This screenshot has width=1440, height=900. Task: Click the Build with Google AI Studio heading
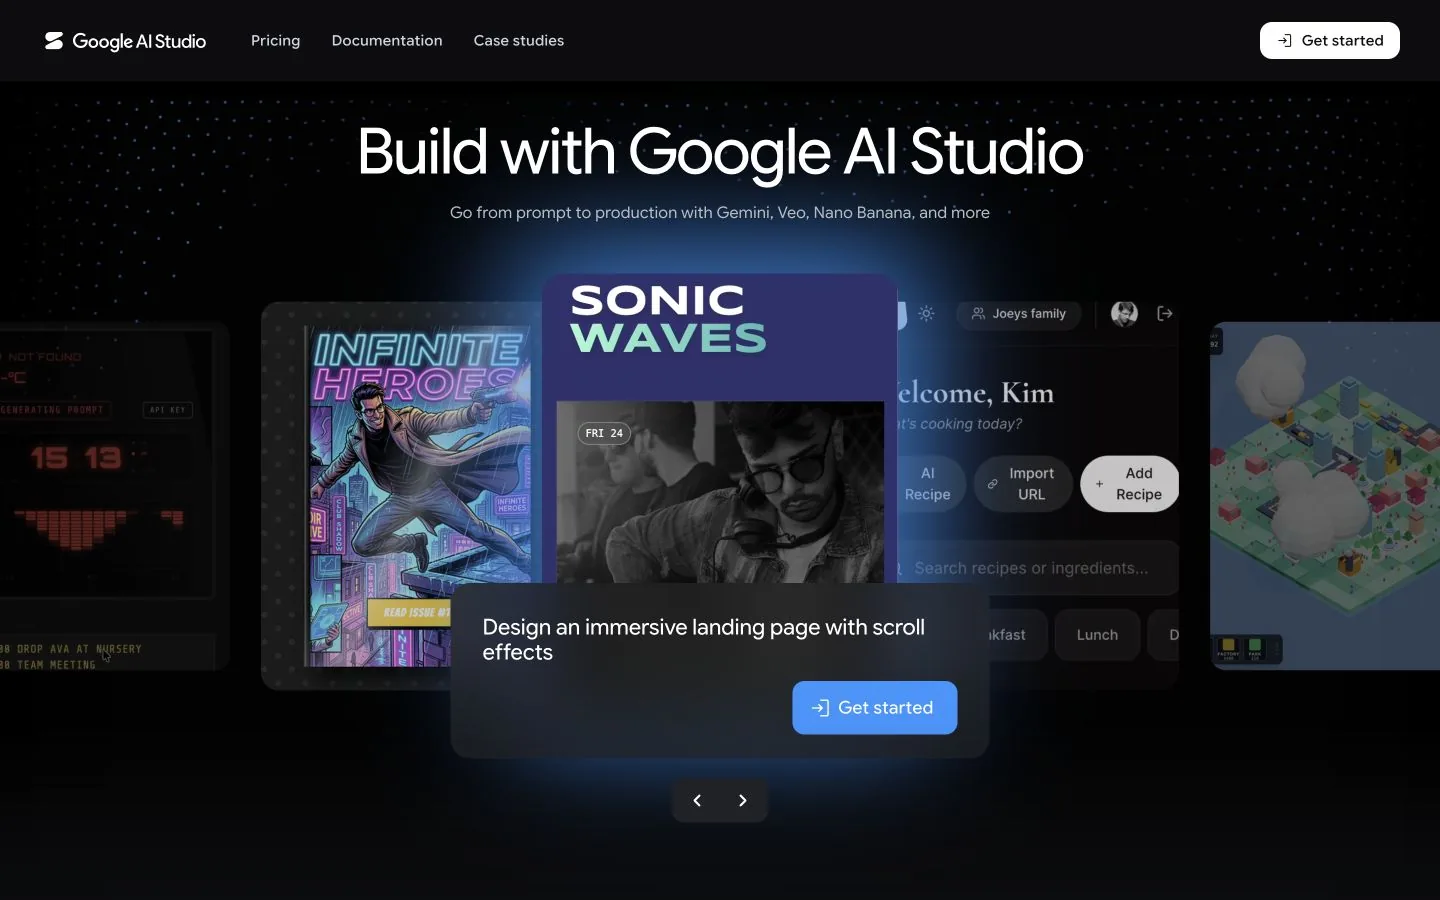(x=720, y=152)
